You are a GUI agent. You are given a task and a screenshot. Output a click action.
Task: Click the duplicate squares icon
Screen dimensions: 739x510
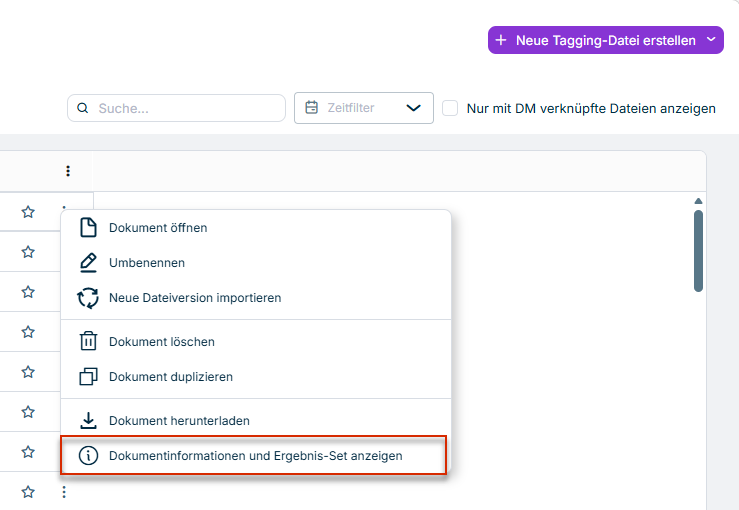click(x=88, y=377)
